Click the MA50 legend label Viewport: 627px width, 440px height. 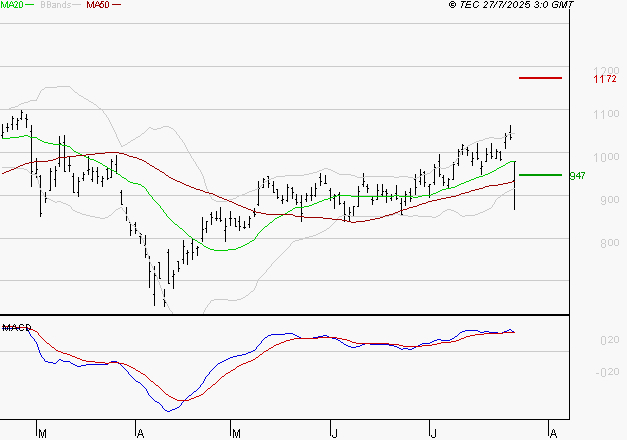click(98, 5)
